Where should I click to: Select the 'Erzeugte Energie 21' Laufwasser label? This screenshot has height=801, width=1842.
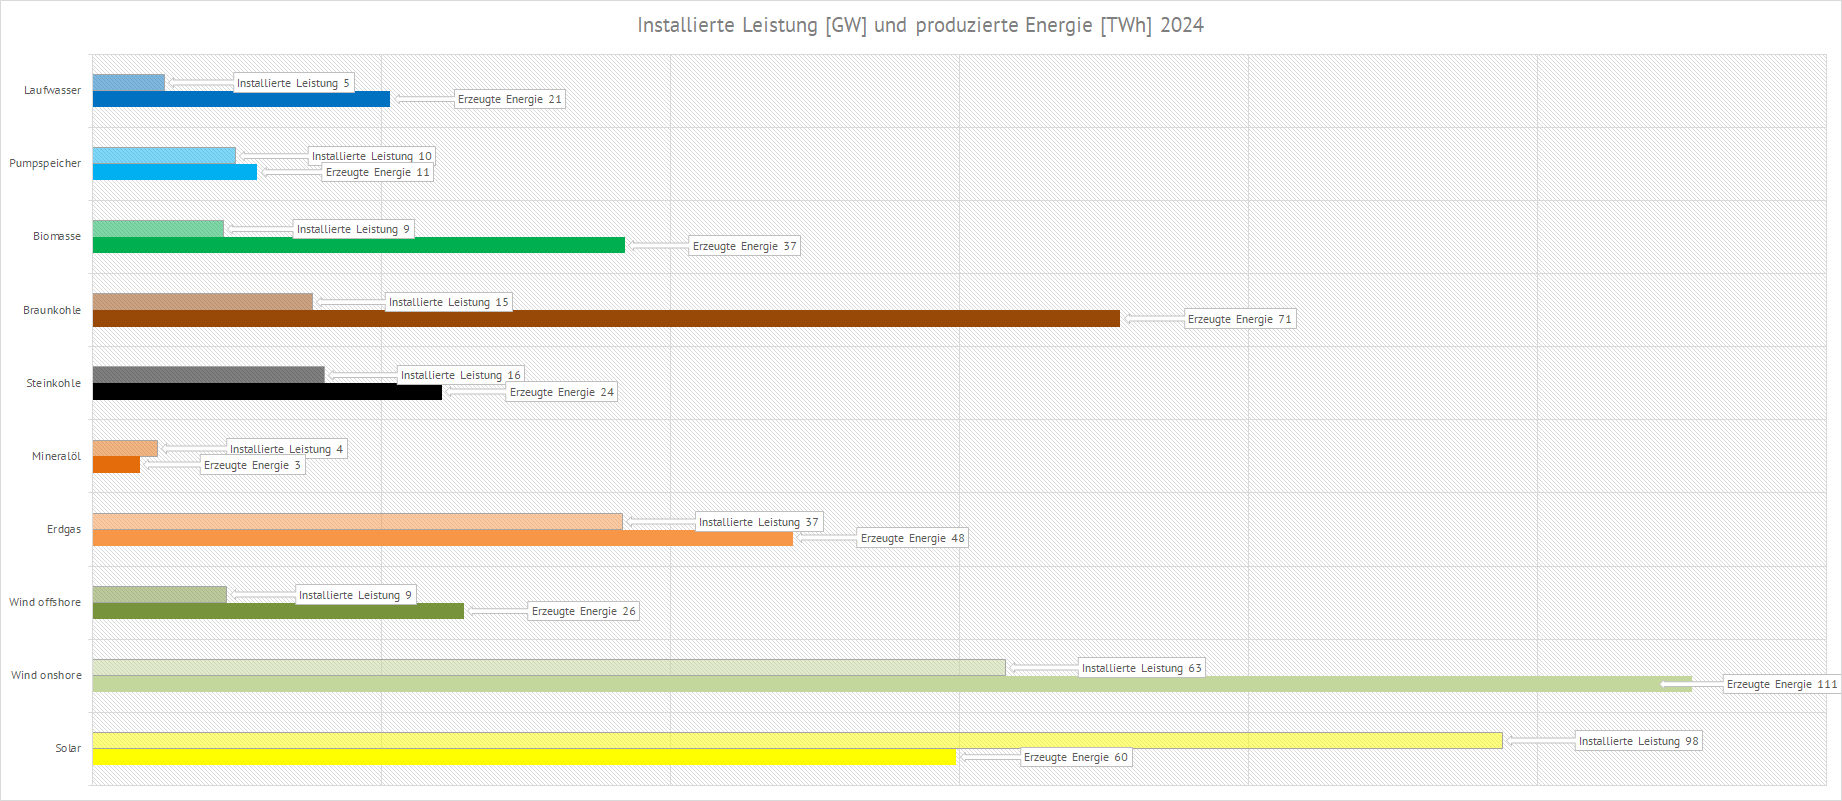point(509,99)
